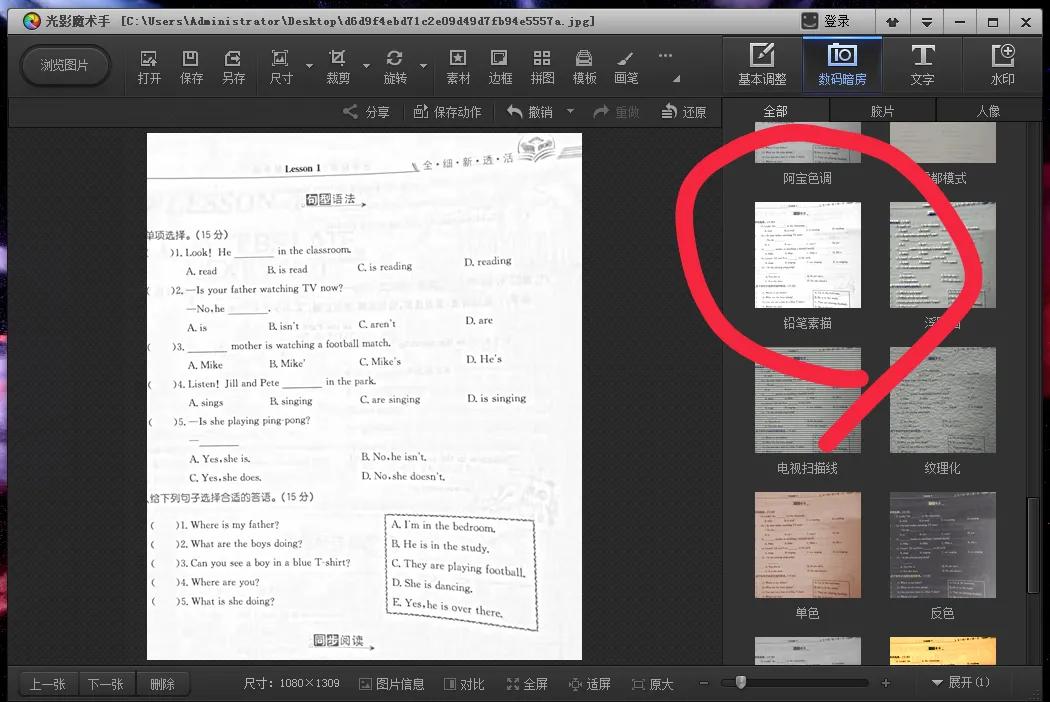The height and width of the screenshot is (702, 1050).
Task: Choose 另存 save-as icon
Action: tap(233, 67)
